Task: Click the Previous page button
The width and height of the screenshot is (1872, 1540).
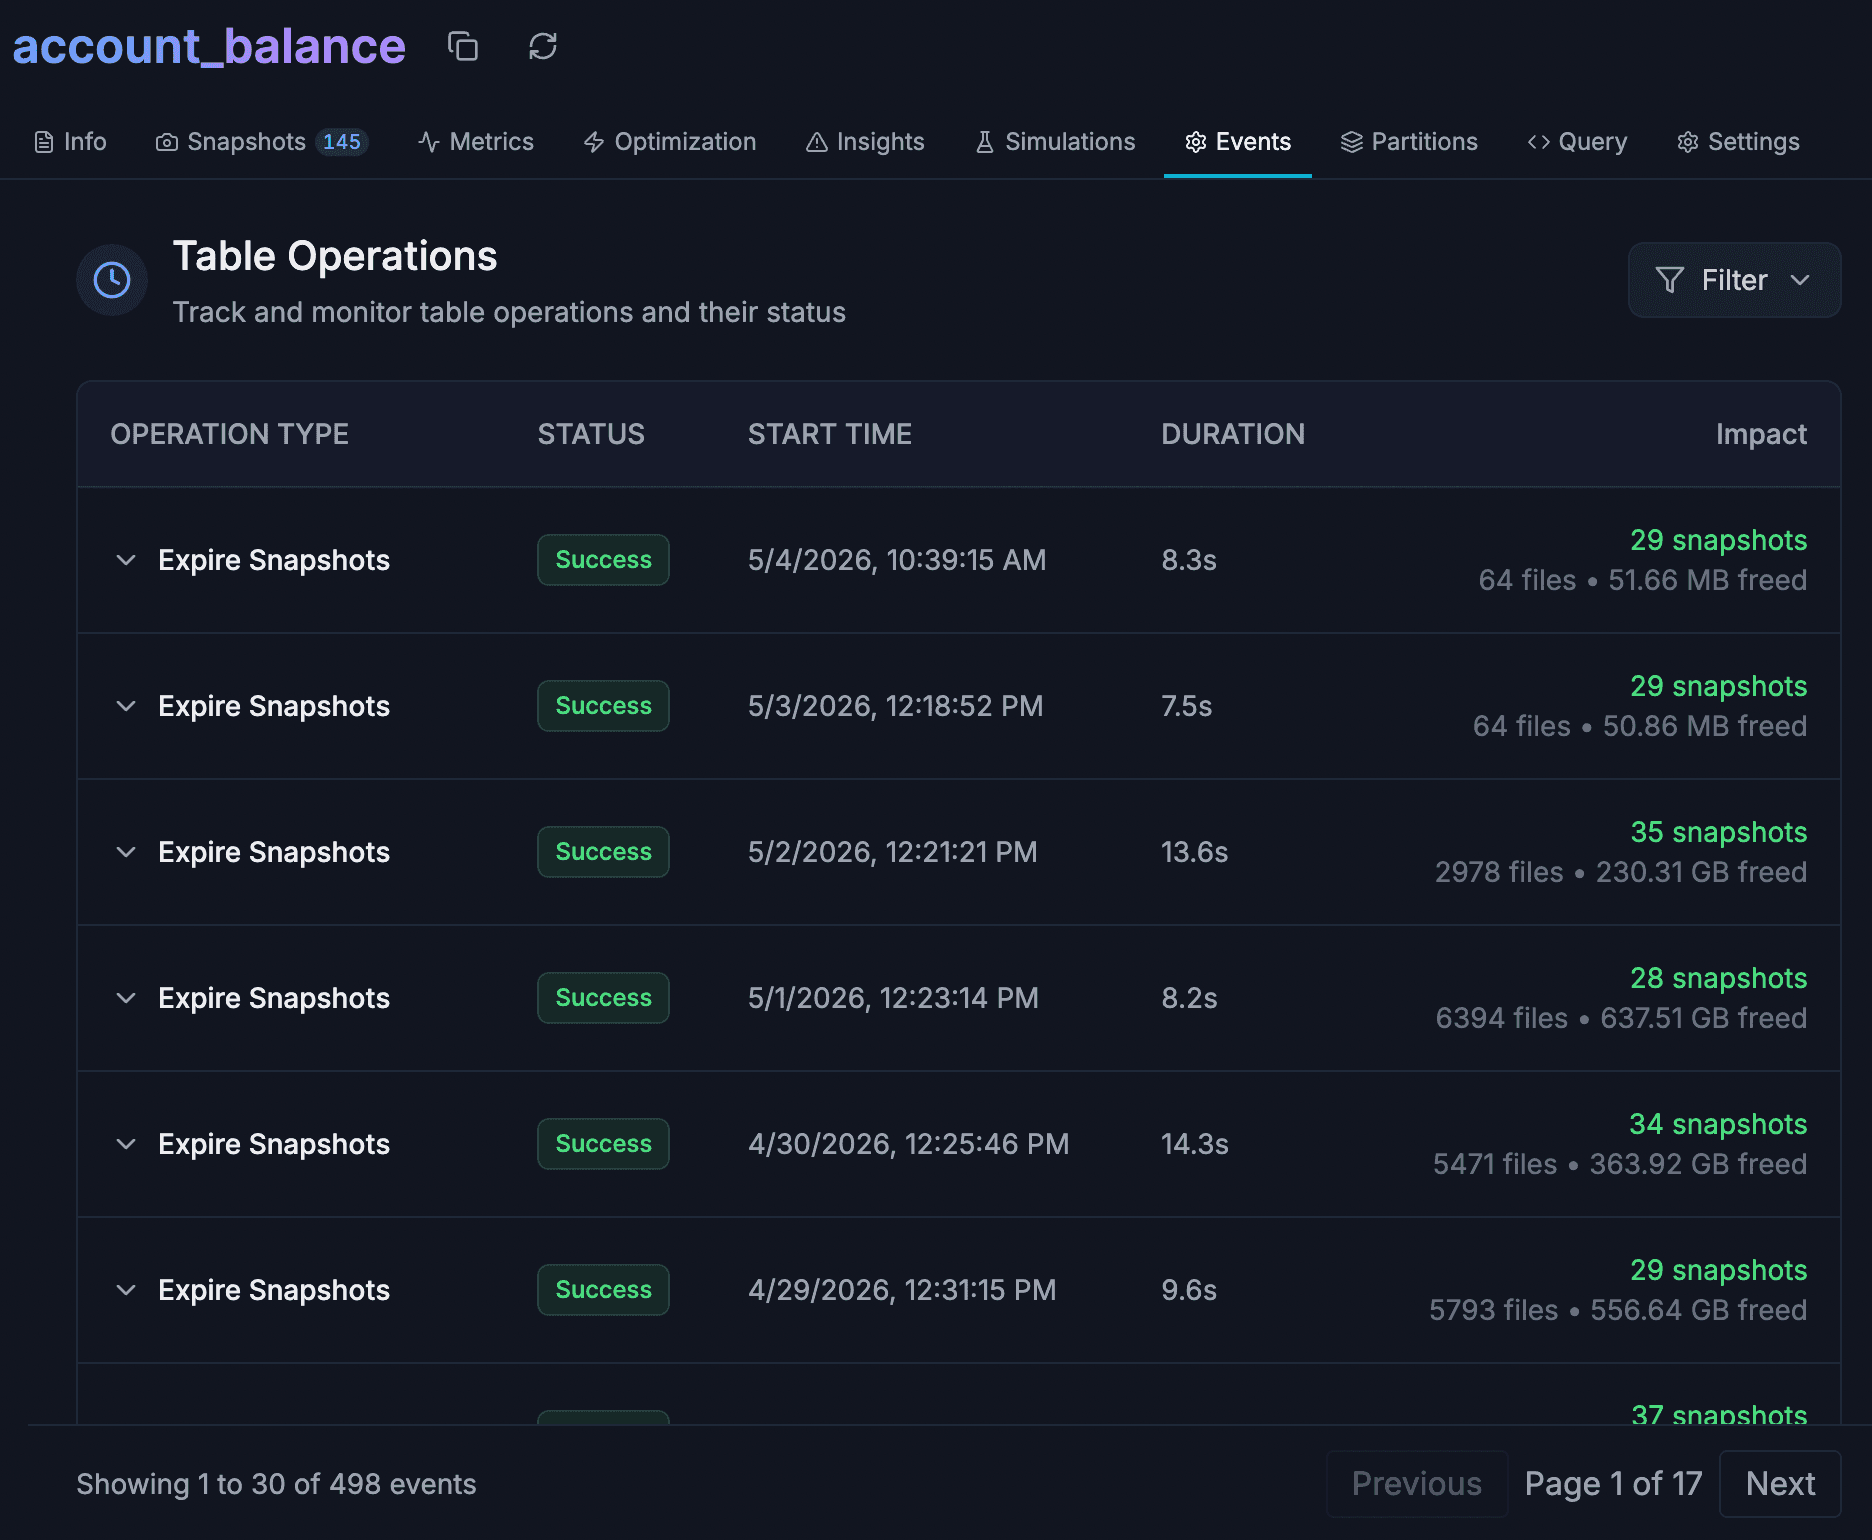Action: click(1416, 1484)
